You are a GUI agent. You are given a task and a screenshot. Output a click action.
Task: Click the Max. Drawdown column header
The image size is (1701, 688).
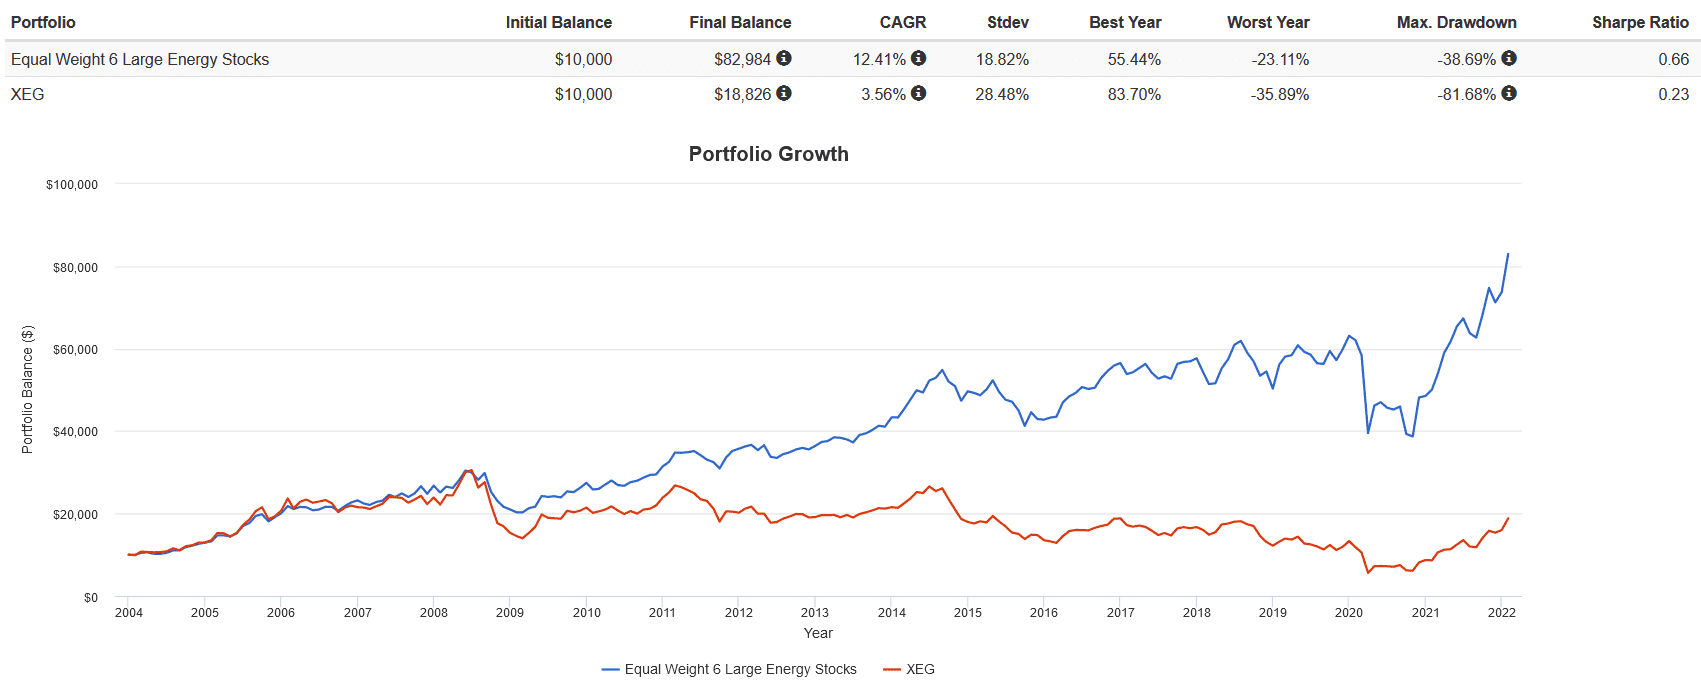(1456, 22)
